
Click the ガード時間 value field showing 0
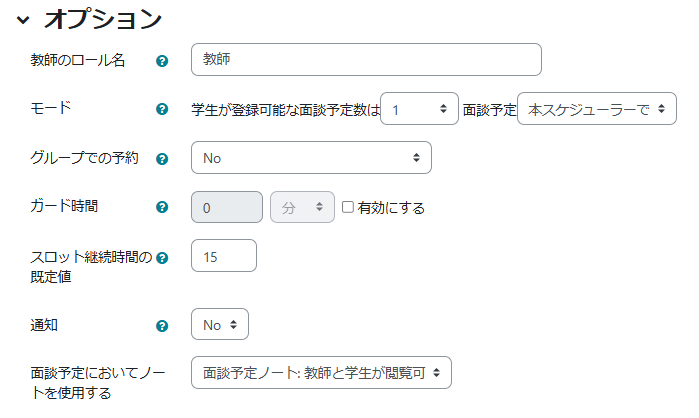coord(227,207)
